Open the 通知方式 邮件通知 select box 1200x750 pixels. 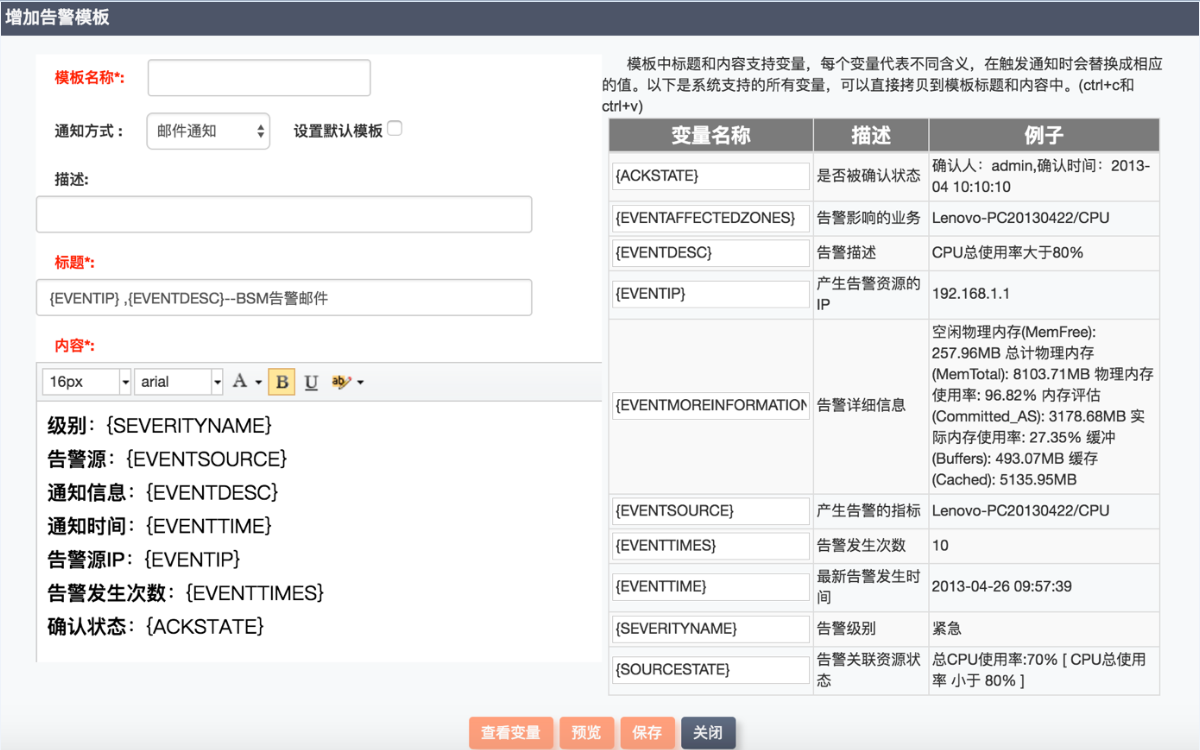[x=208, y=131]
